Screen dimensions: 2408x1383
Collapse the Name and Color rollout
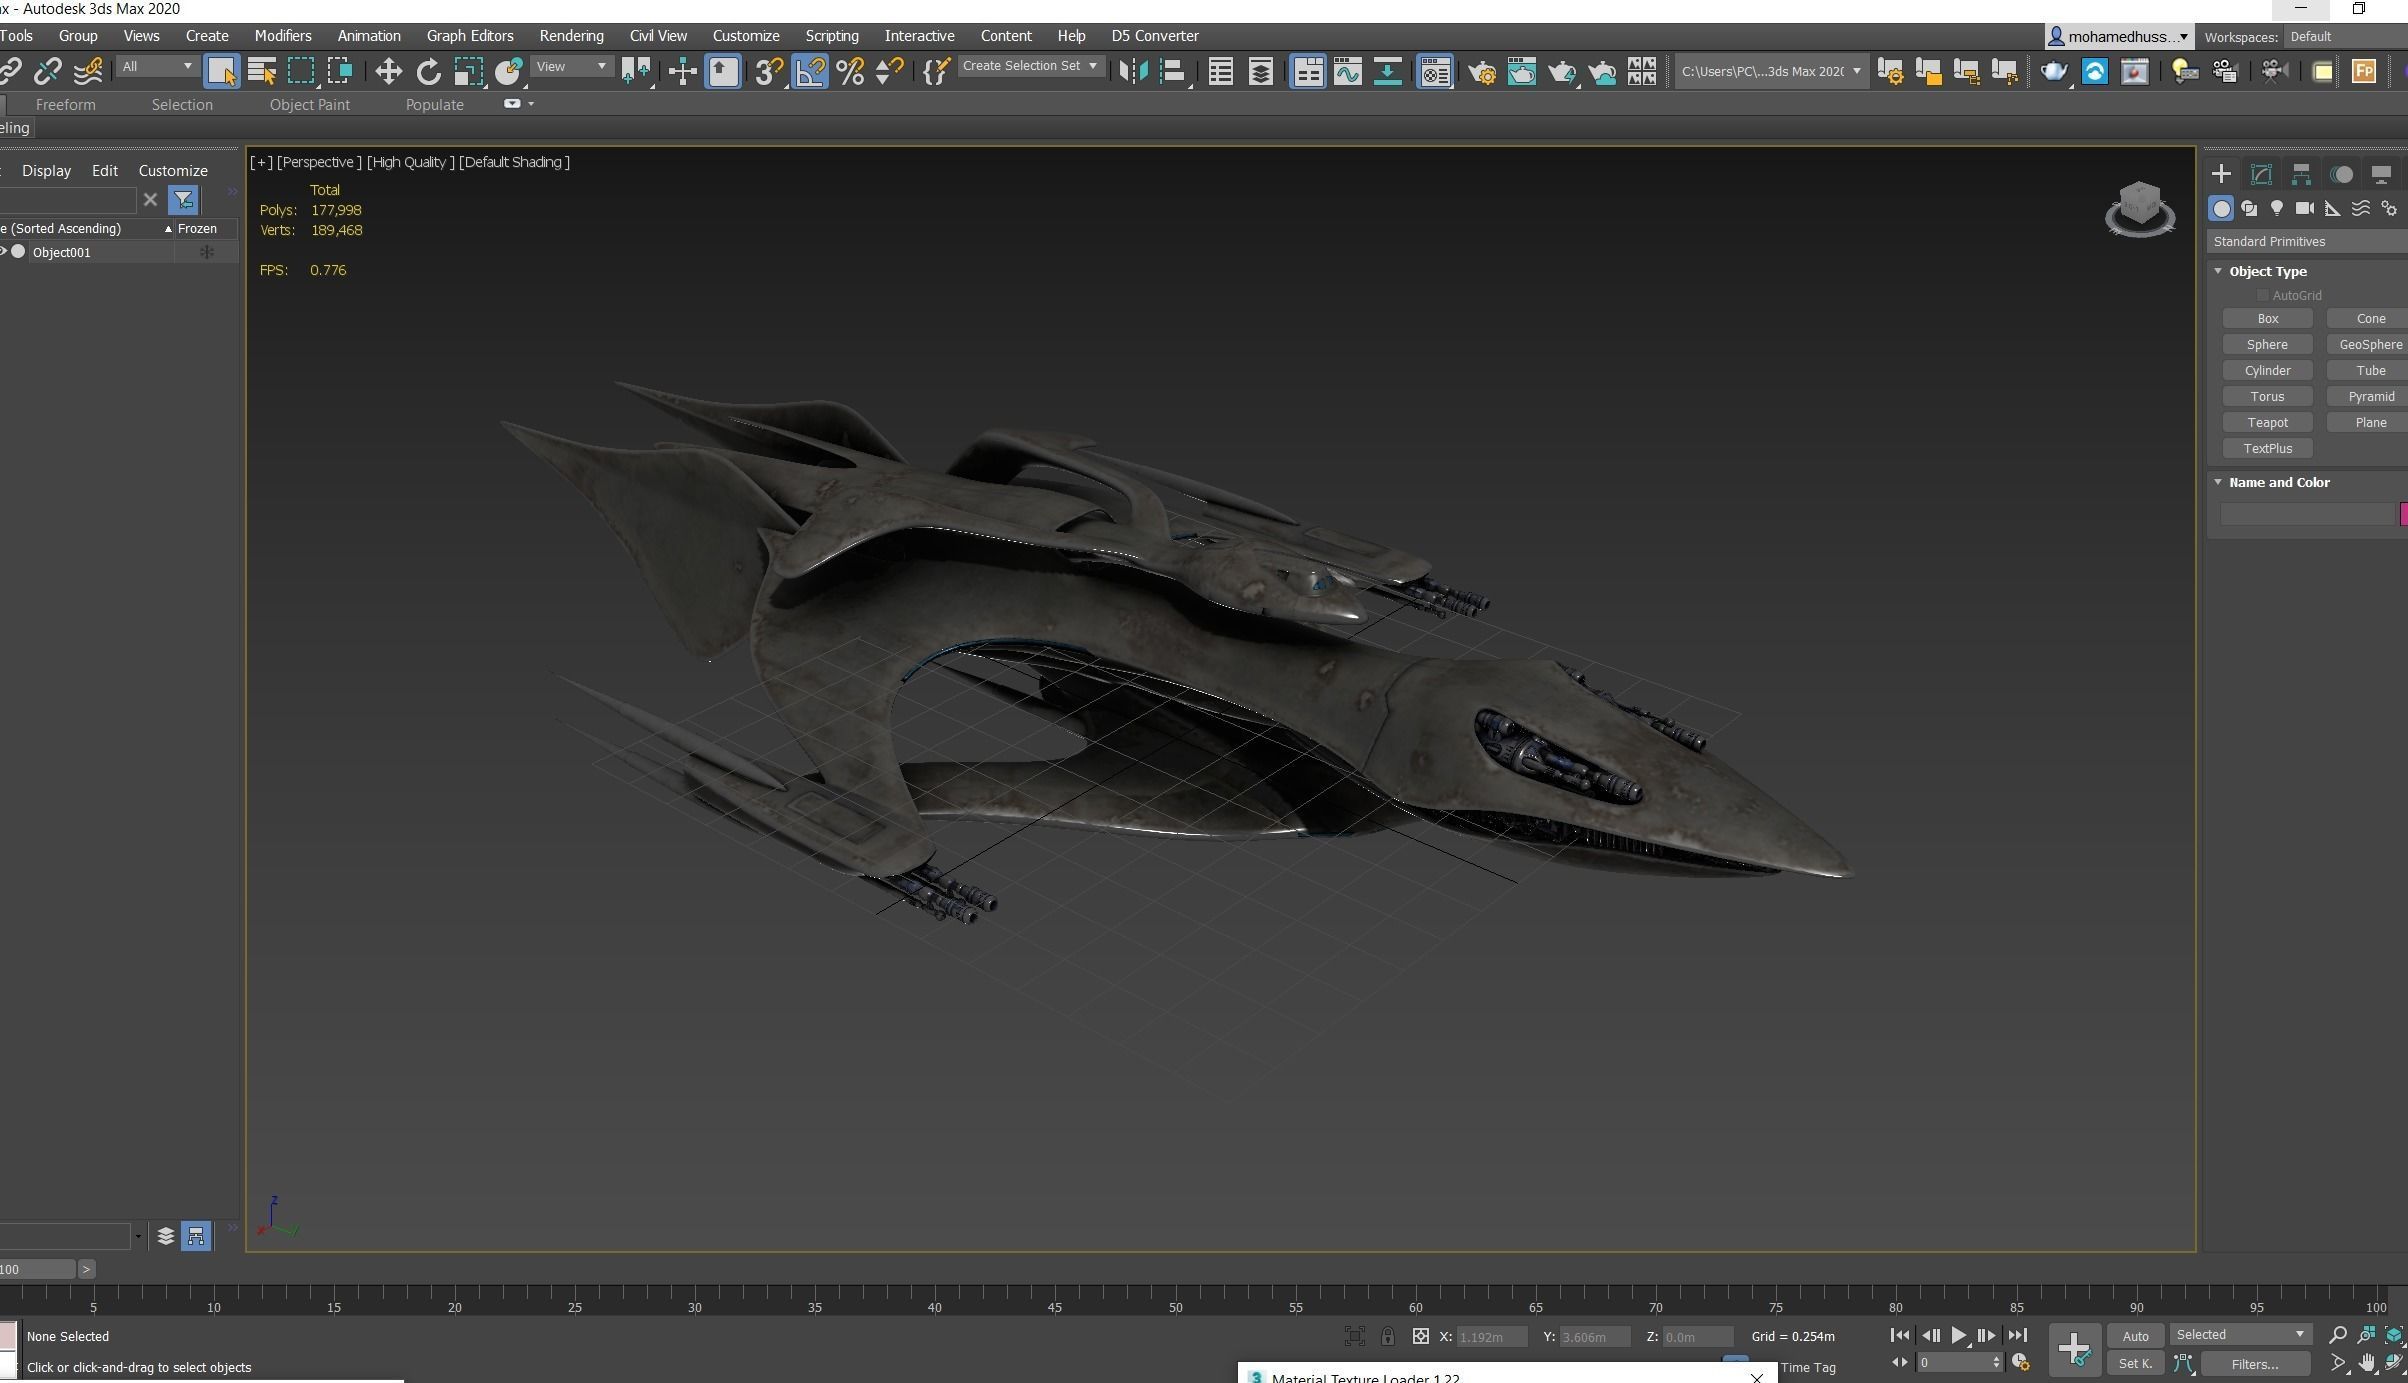coord(2278,482)
